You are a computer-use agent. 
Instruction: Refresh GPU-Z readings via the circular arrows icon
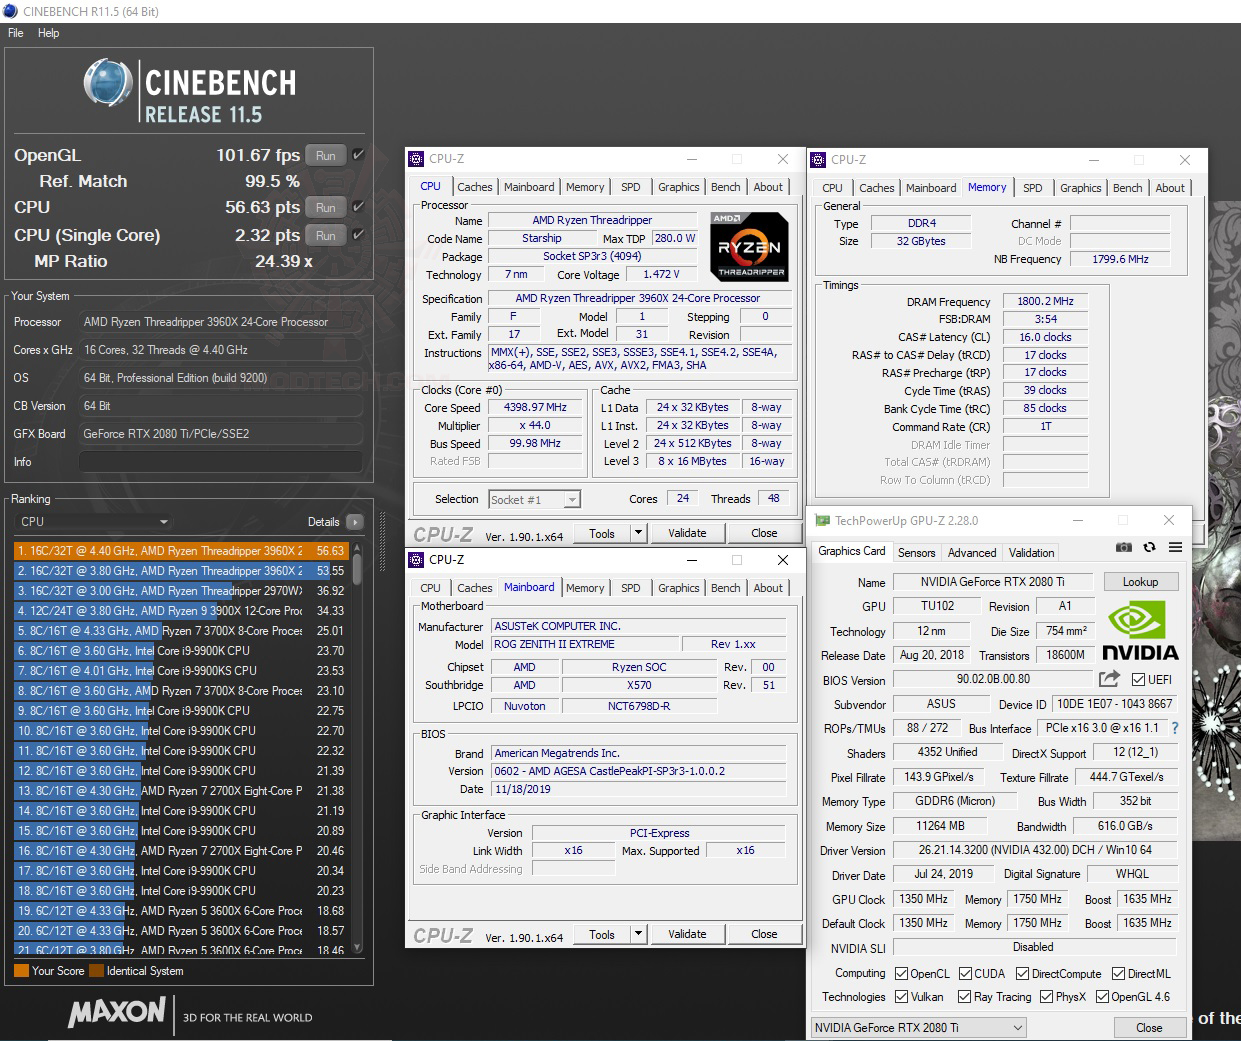(1149, 547)
